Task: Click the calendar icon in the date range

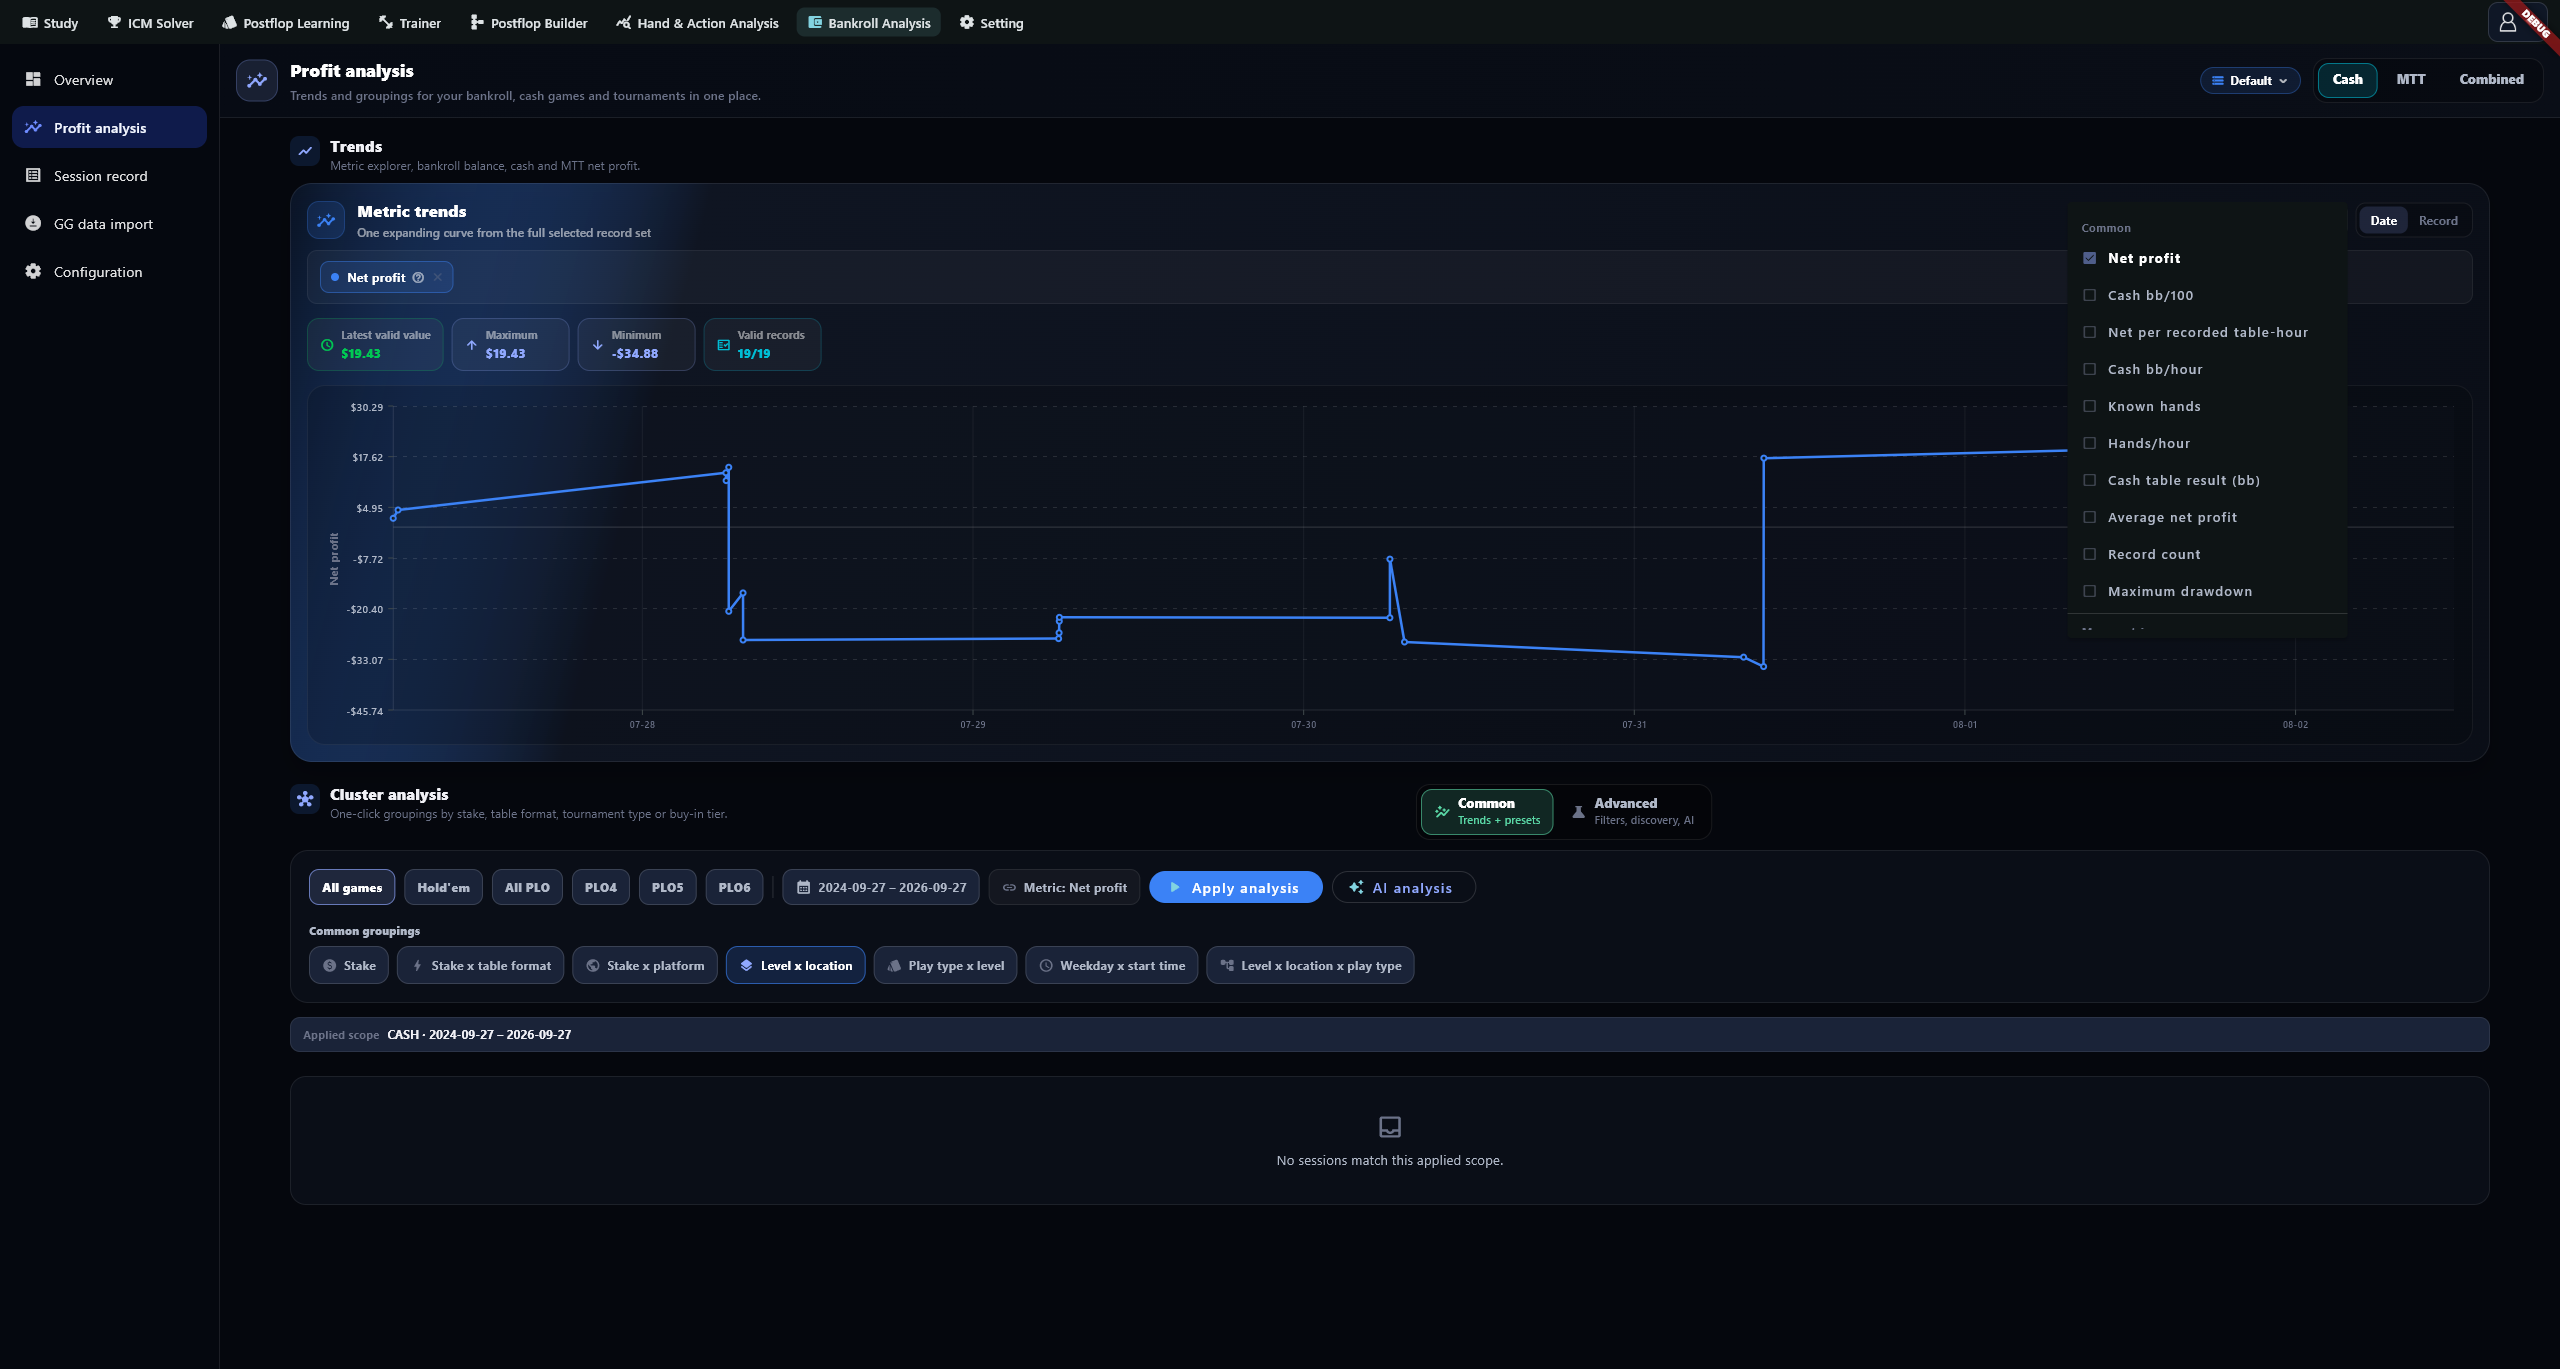Action: [803, 888]
